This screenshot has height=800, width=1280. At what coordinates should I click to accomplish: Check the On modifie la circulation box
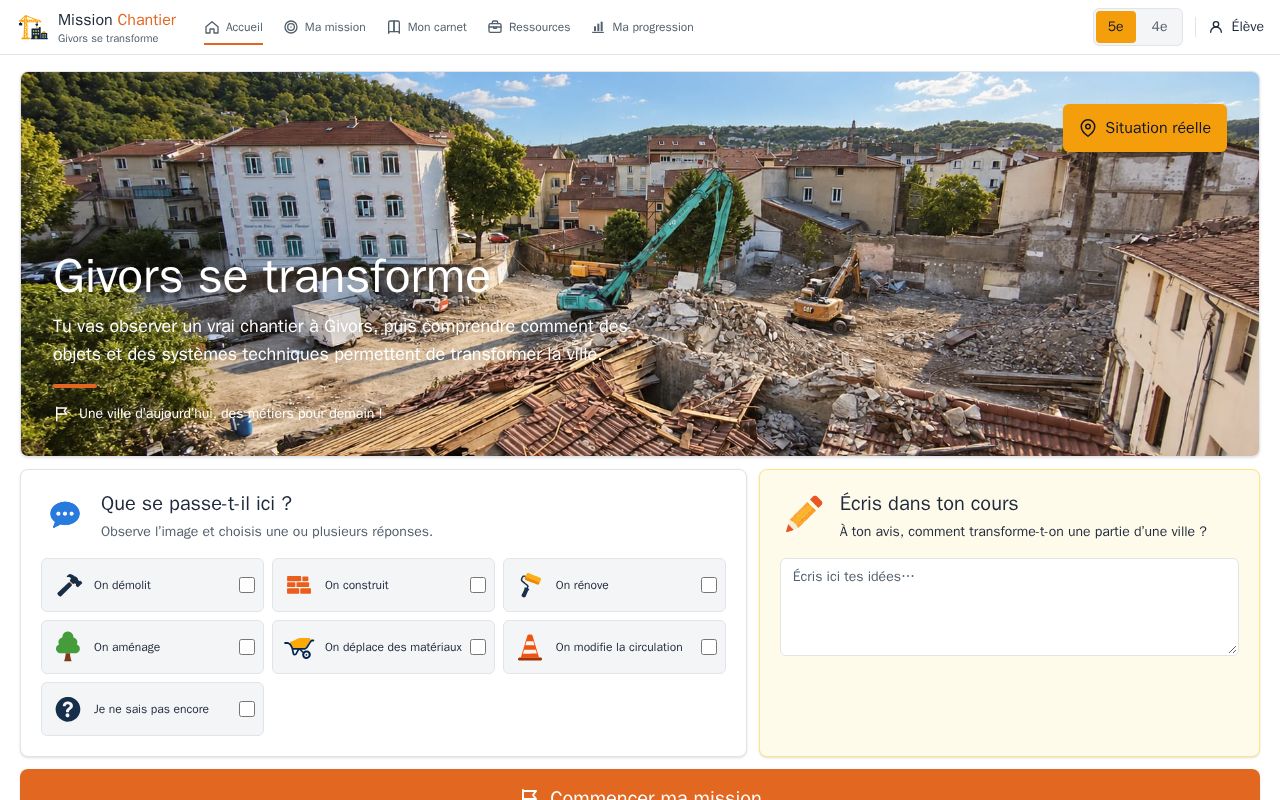pos(709,647)
